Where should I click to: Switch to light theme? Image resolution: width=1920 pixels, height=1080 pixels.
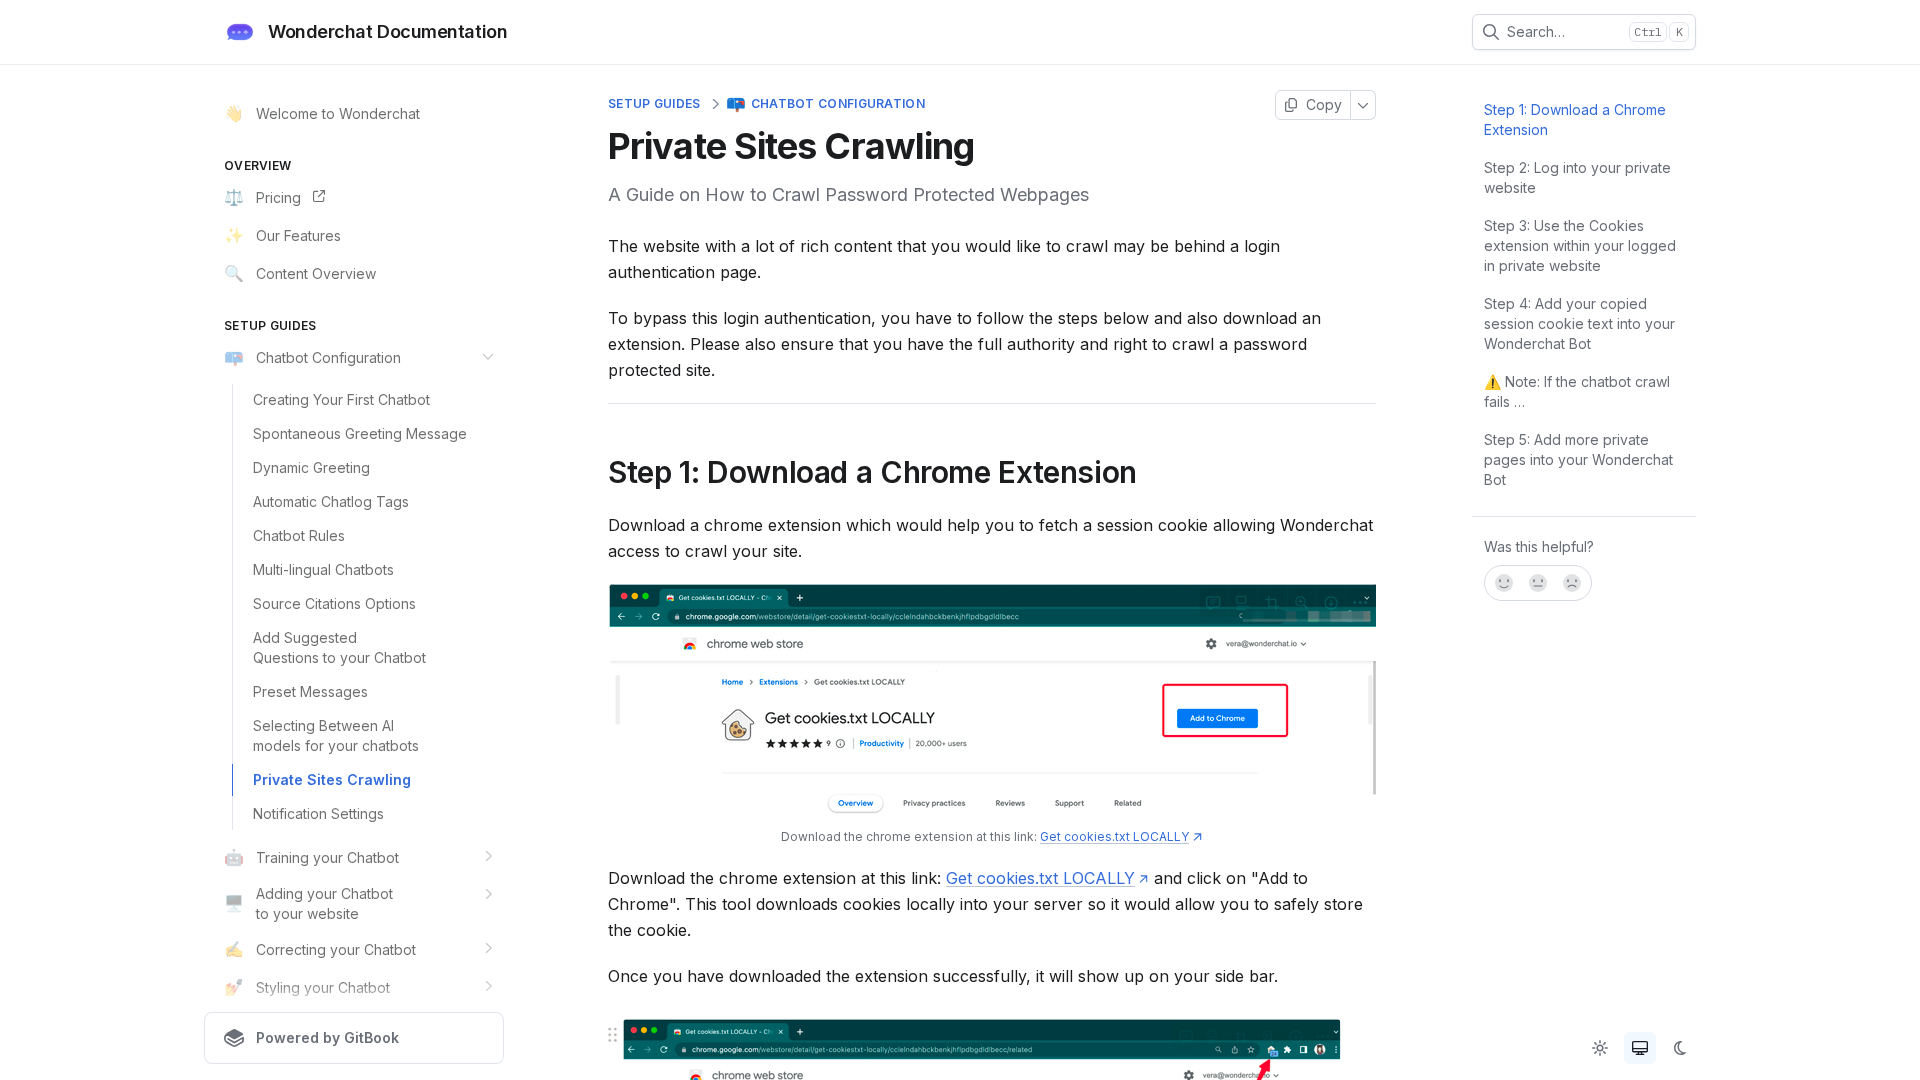click(x=1600, y=1048)
